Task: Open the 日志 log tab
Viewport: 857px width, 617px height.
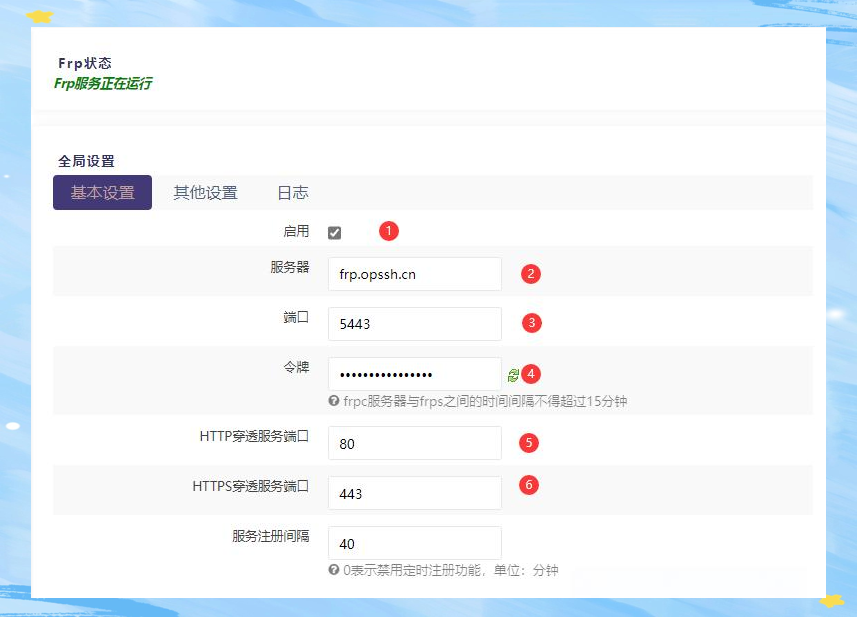Action: click(291, 192)
